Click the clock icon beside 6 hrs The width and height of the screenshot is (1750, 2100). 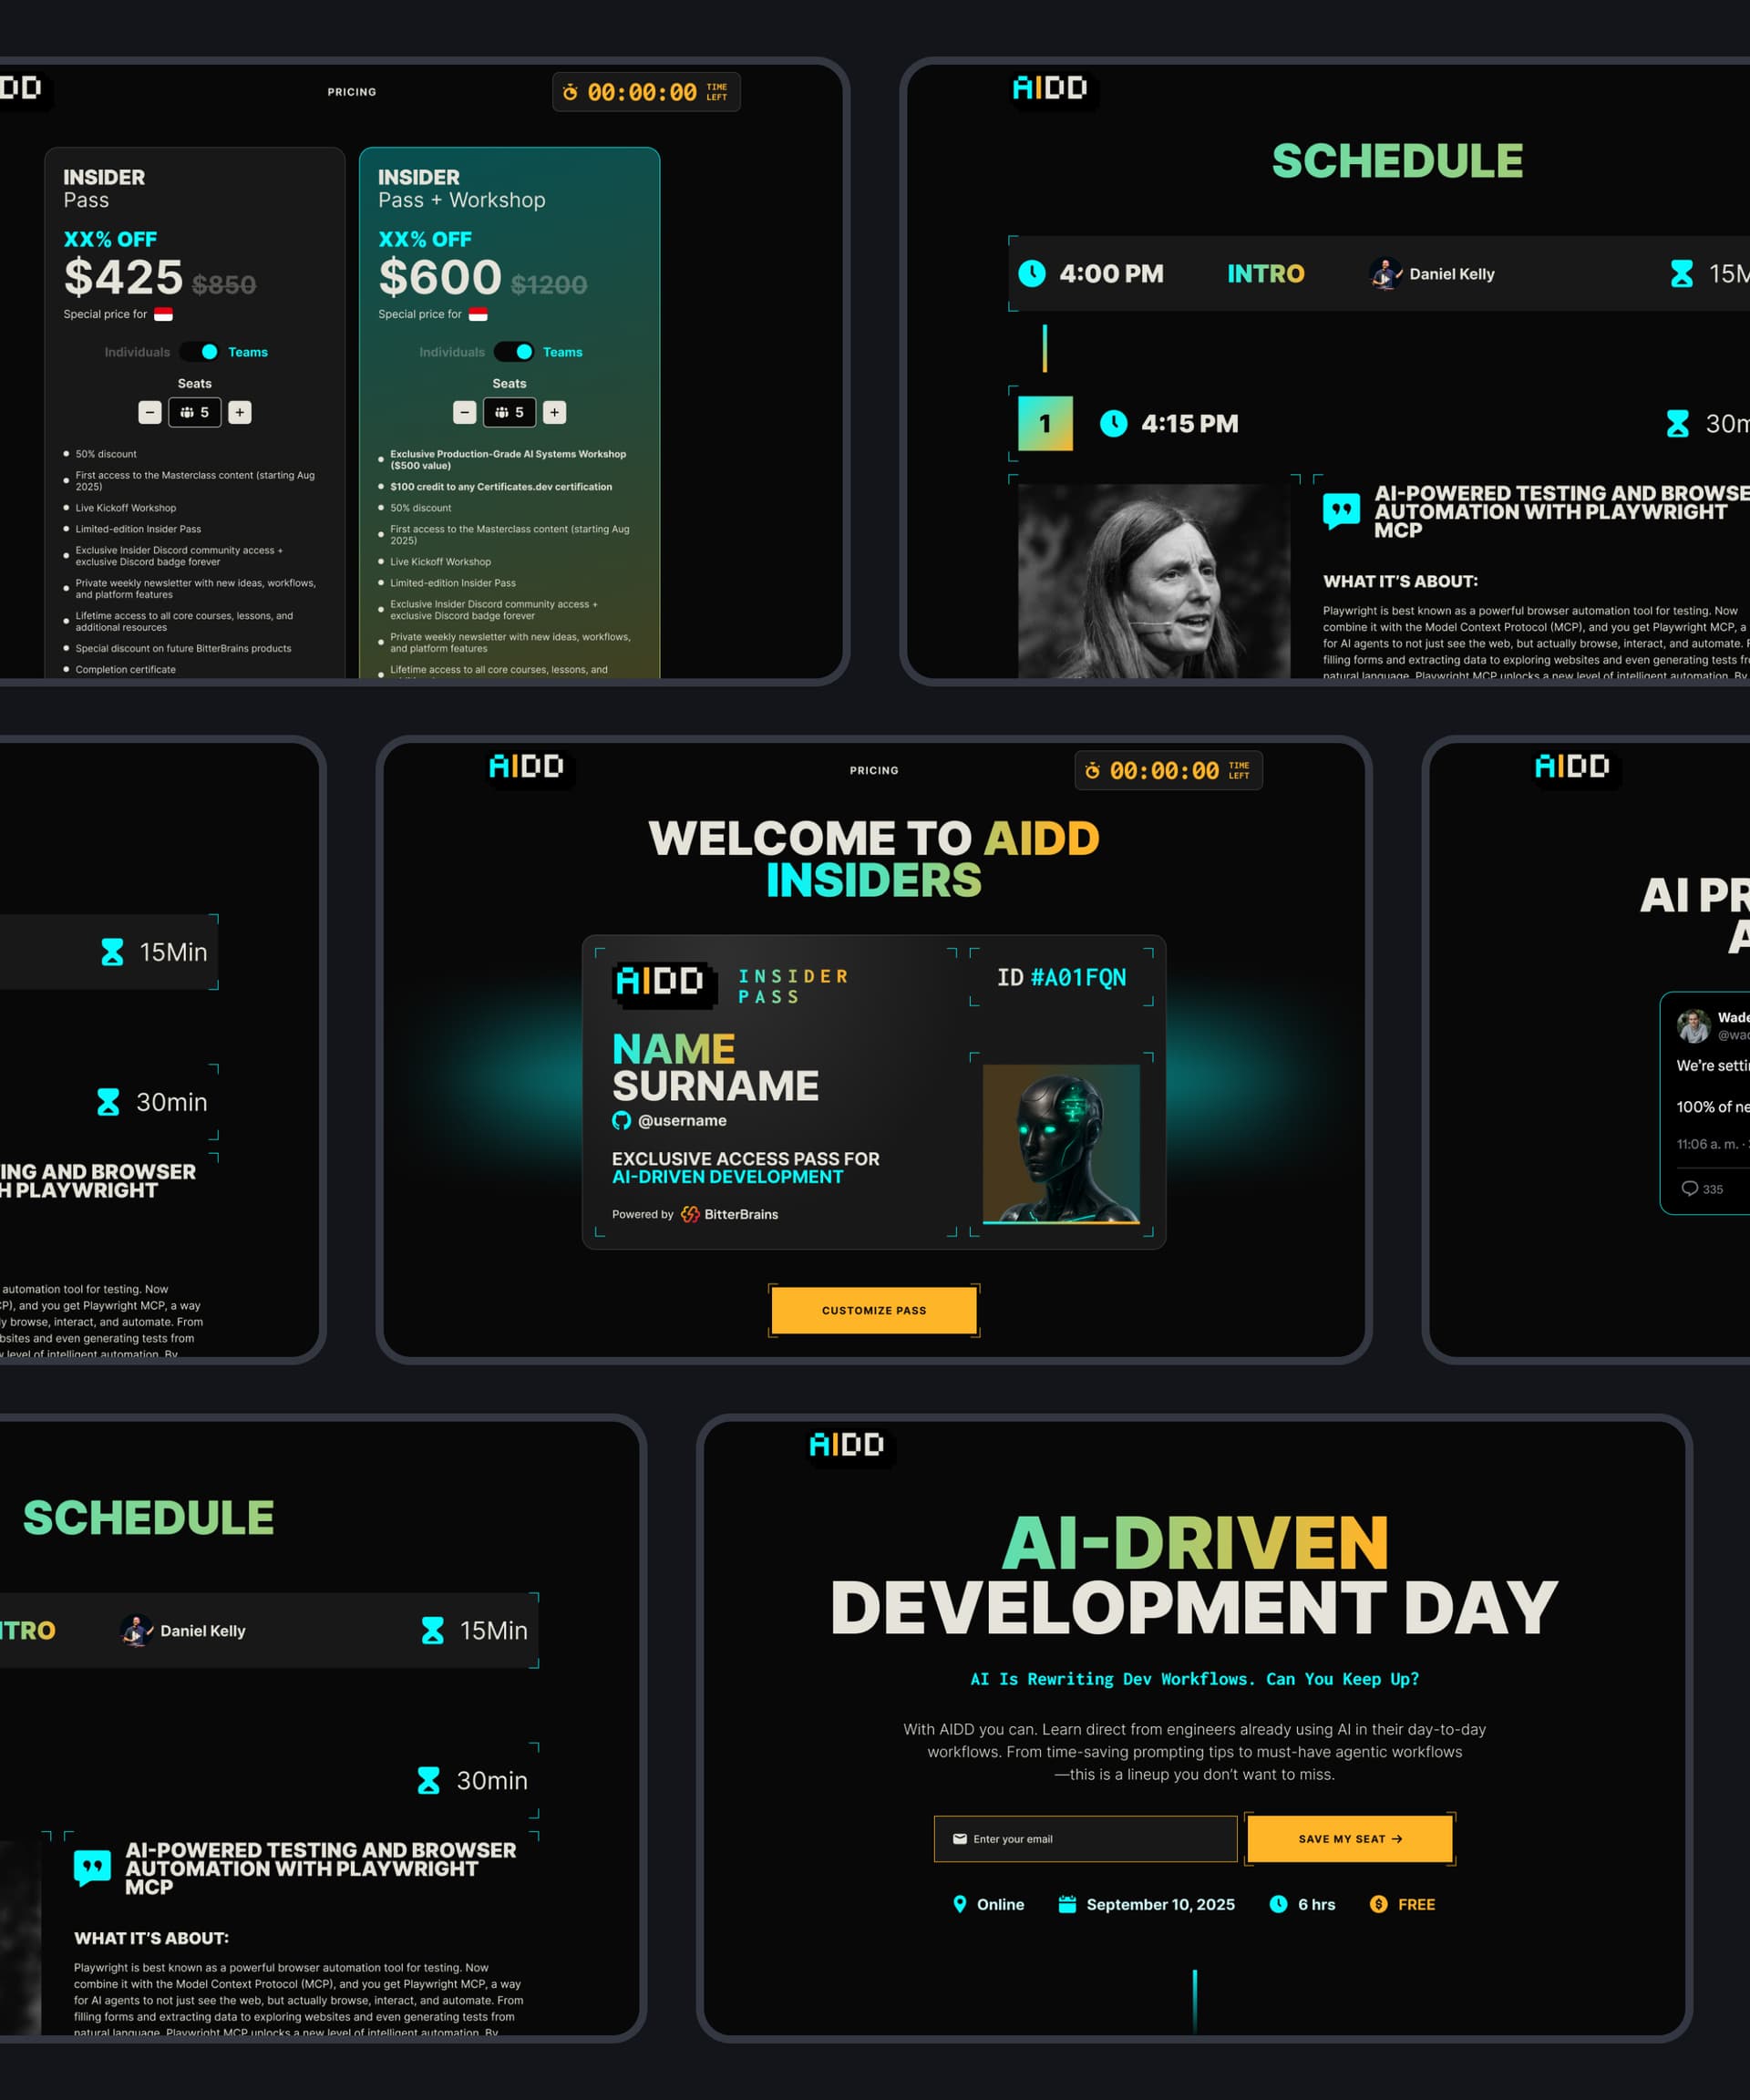(x=1278, y=1904)
